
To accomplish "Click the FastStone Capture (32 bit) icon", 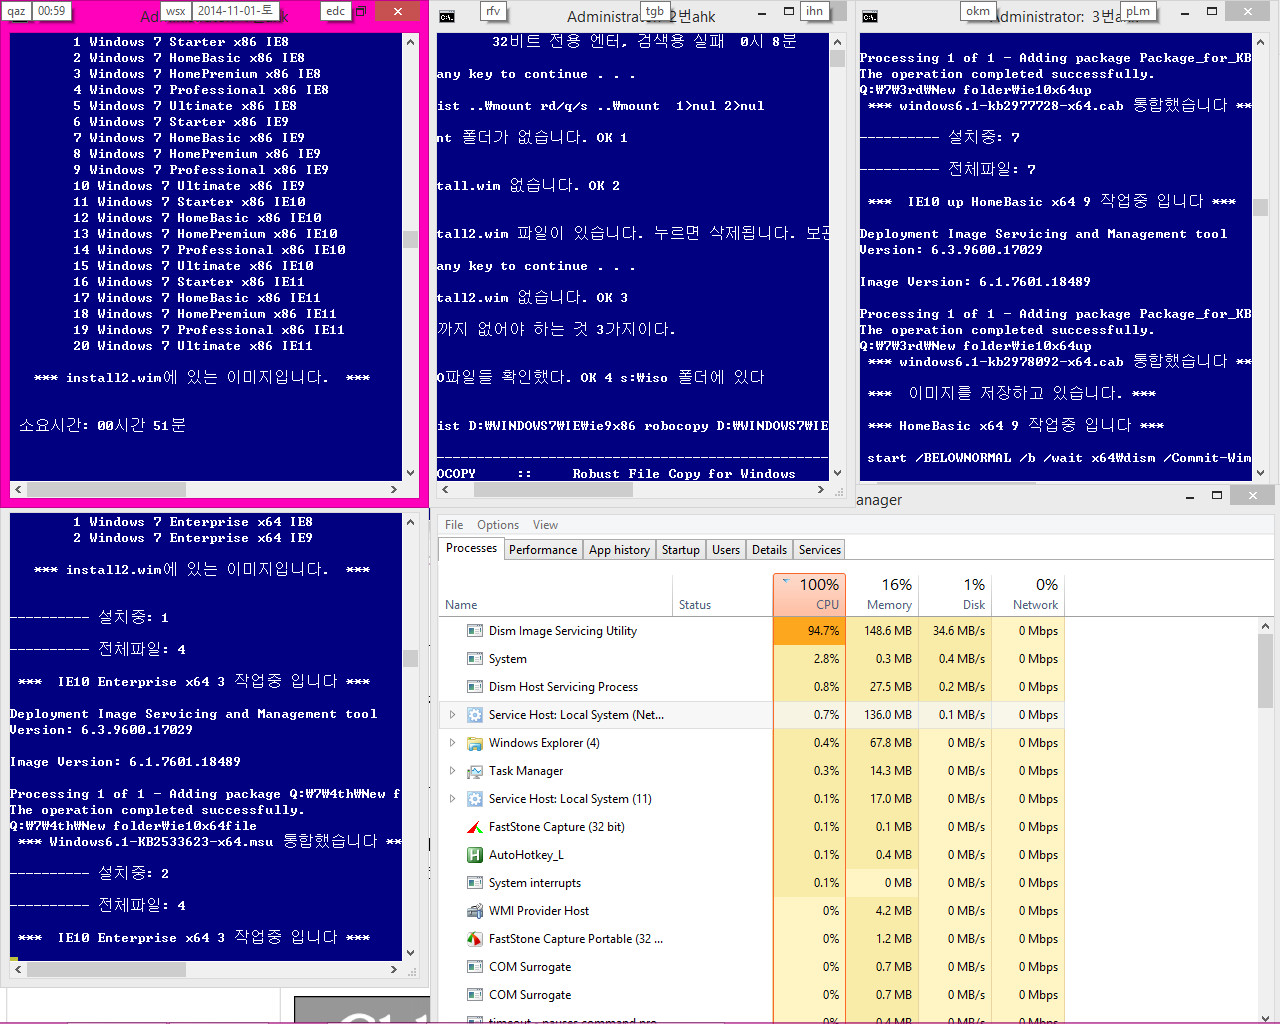I will point(475,827).
